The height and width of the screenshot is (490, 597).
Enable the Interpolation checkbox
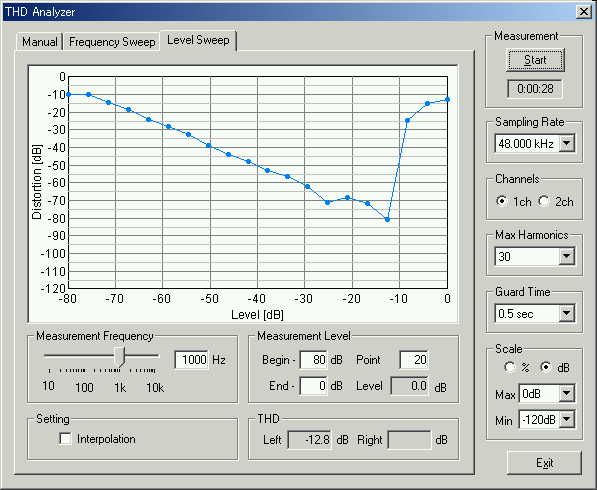(65, 439)
